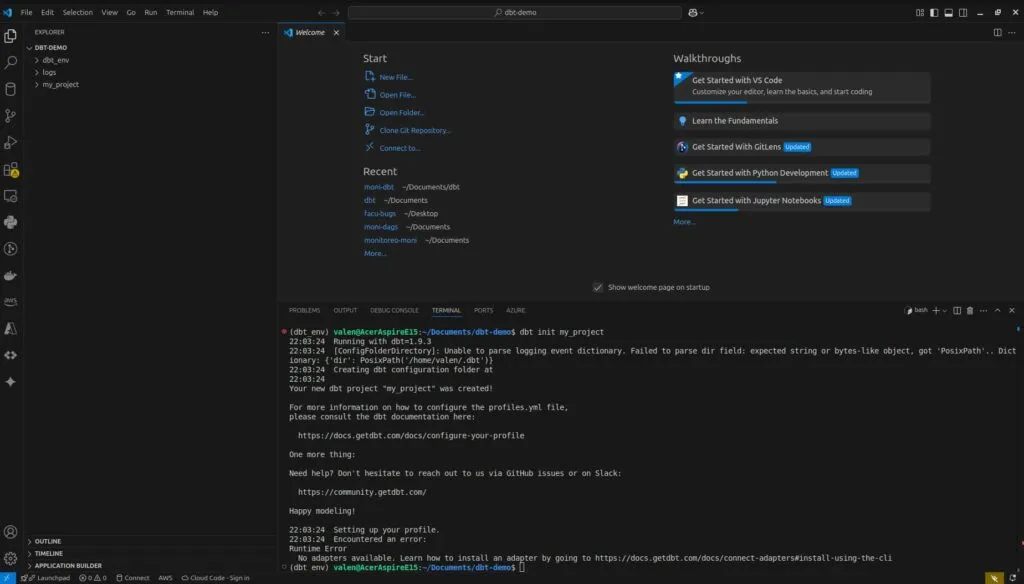The image size is (1024, 584).
Task: Click the Customize Layout icon
Action: [x=920, y=12]
